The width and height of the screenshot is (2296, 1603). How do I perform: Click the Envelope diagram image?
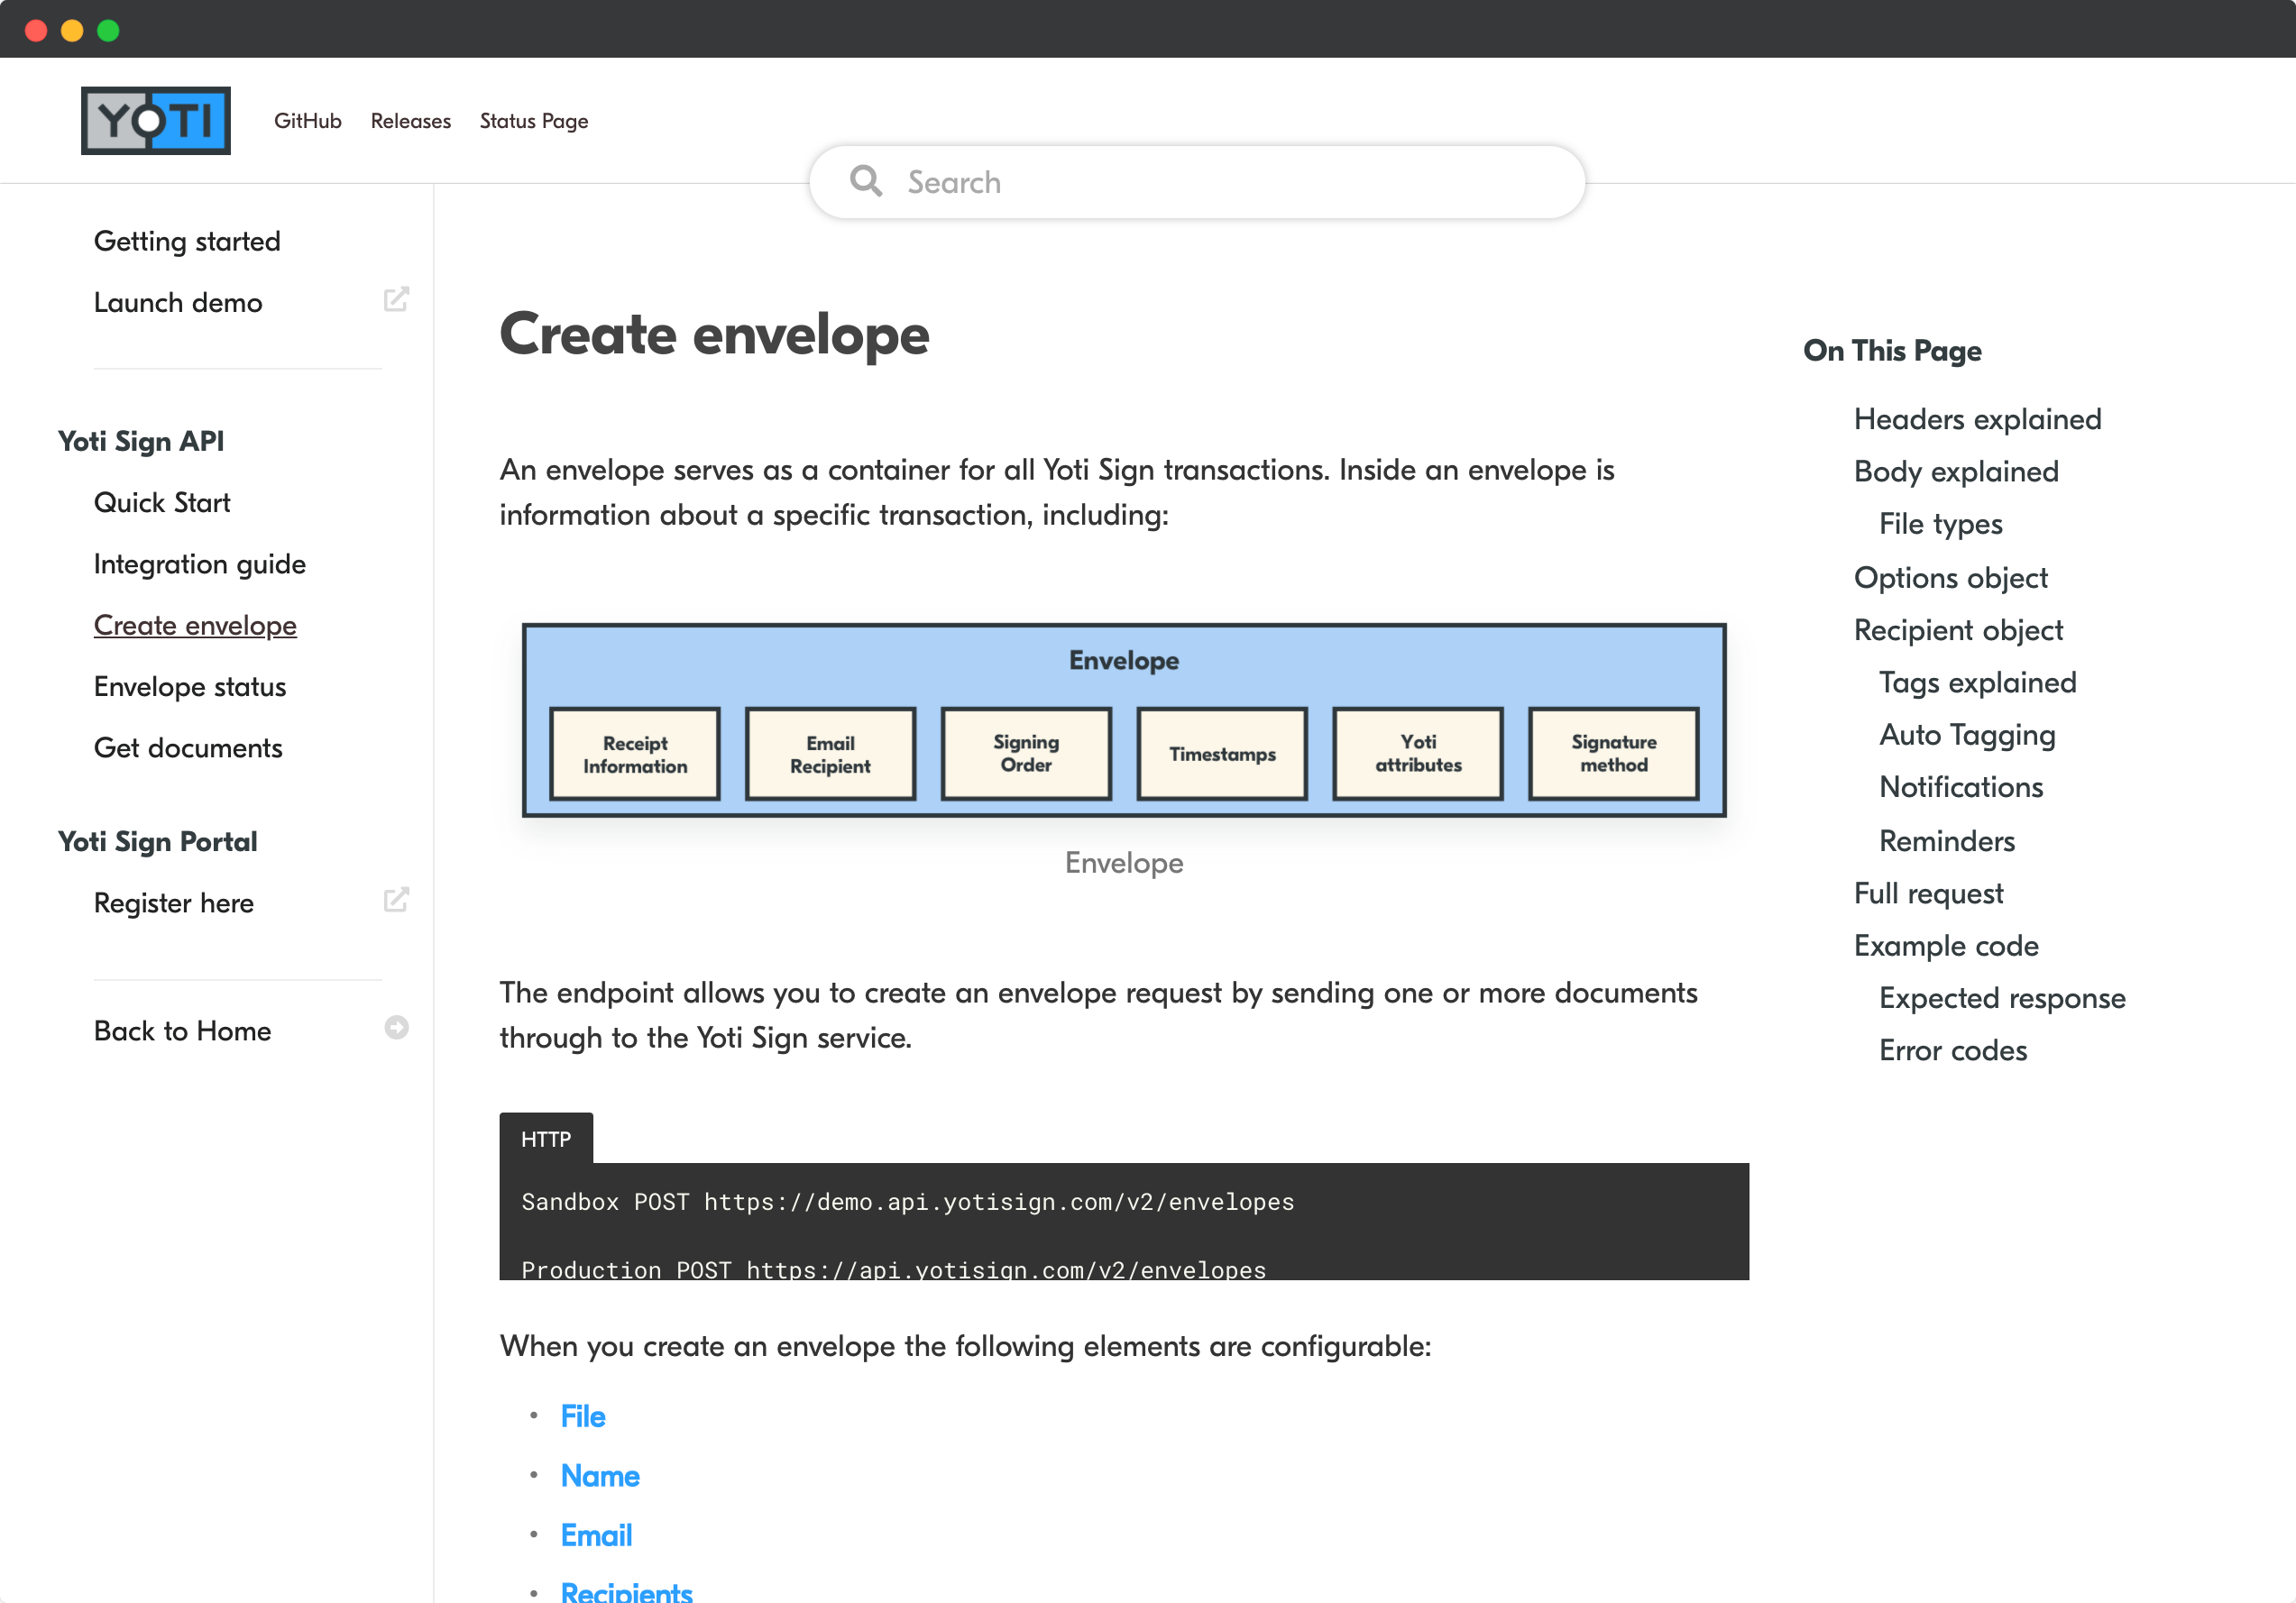click(1124, 720)
